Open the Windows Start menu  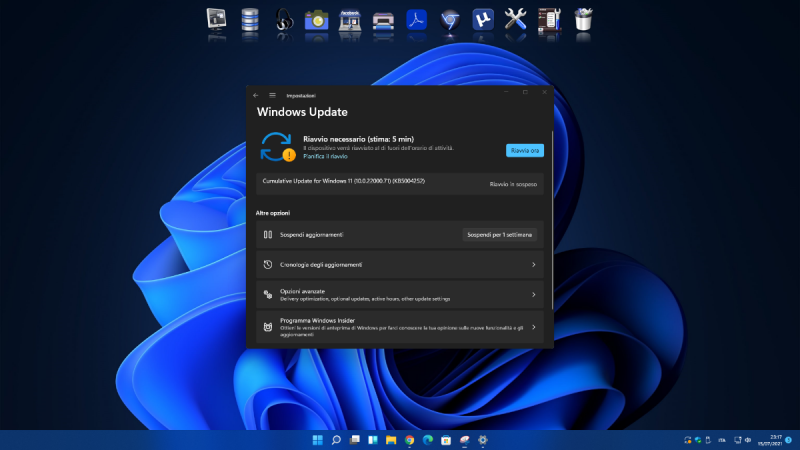pos(317,440)
